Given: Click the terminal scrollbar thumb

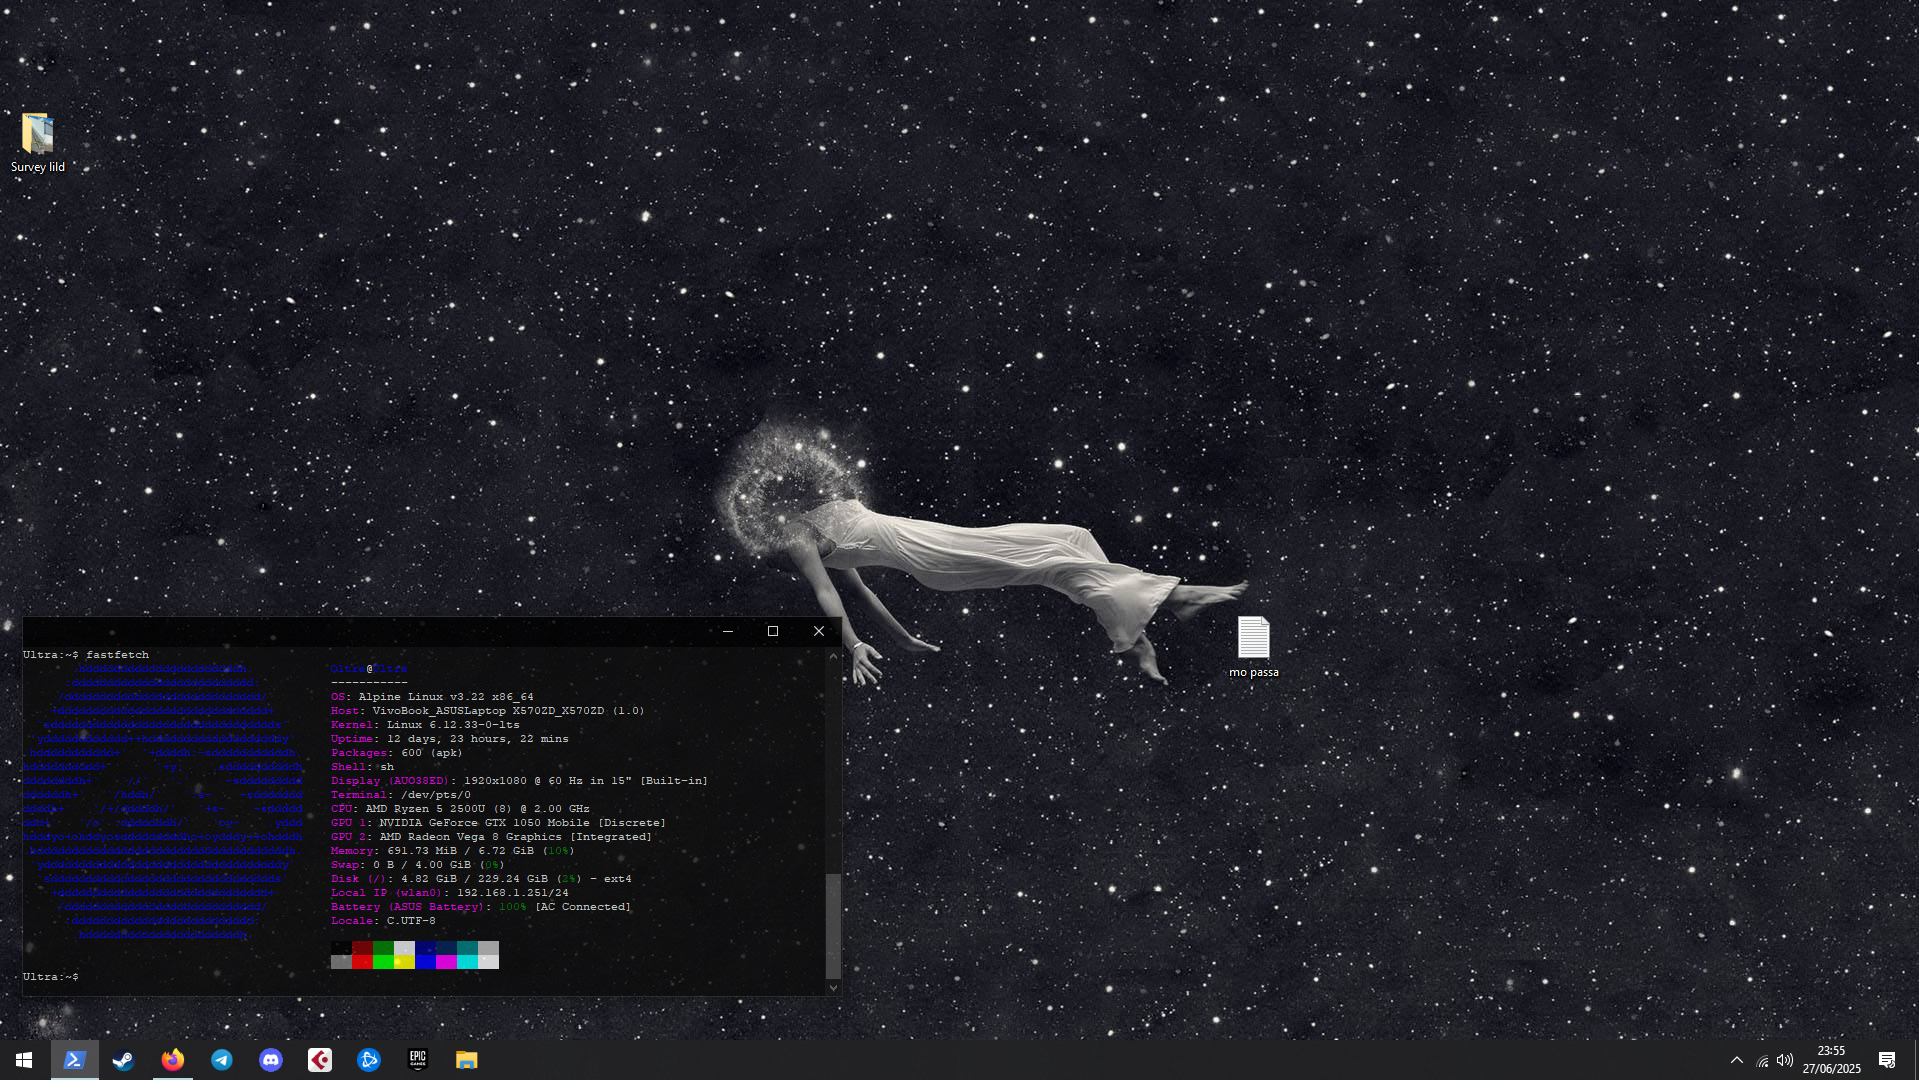Looking at the screenshot, I should coord(833,926).
